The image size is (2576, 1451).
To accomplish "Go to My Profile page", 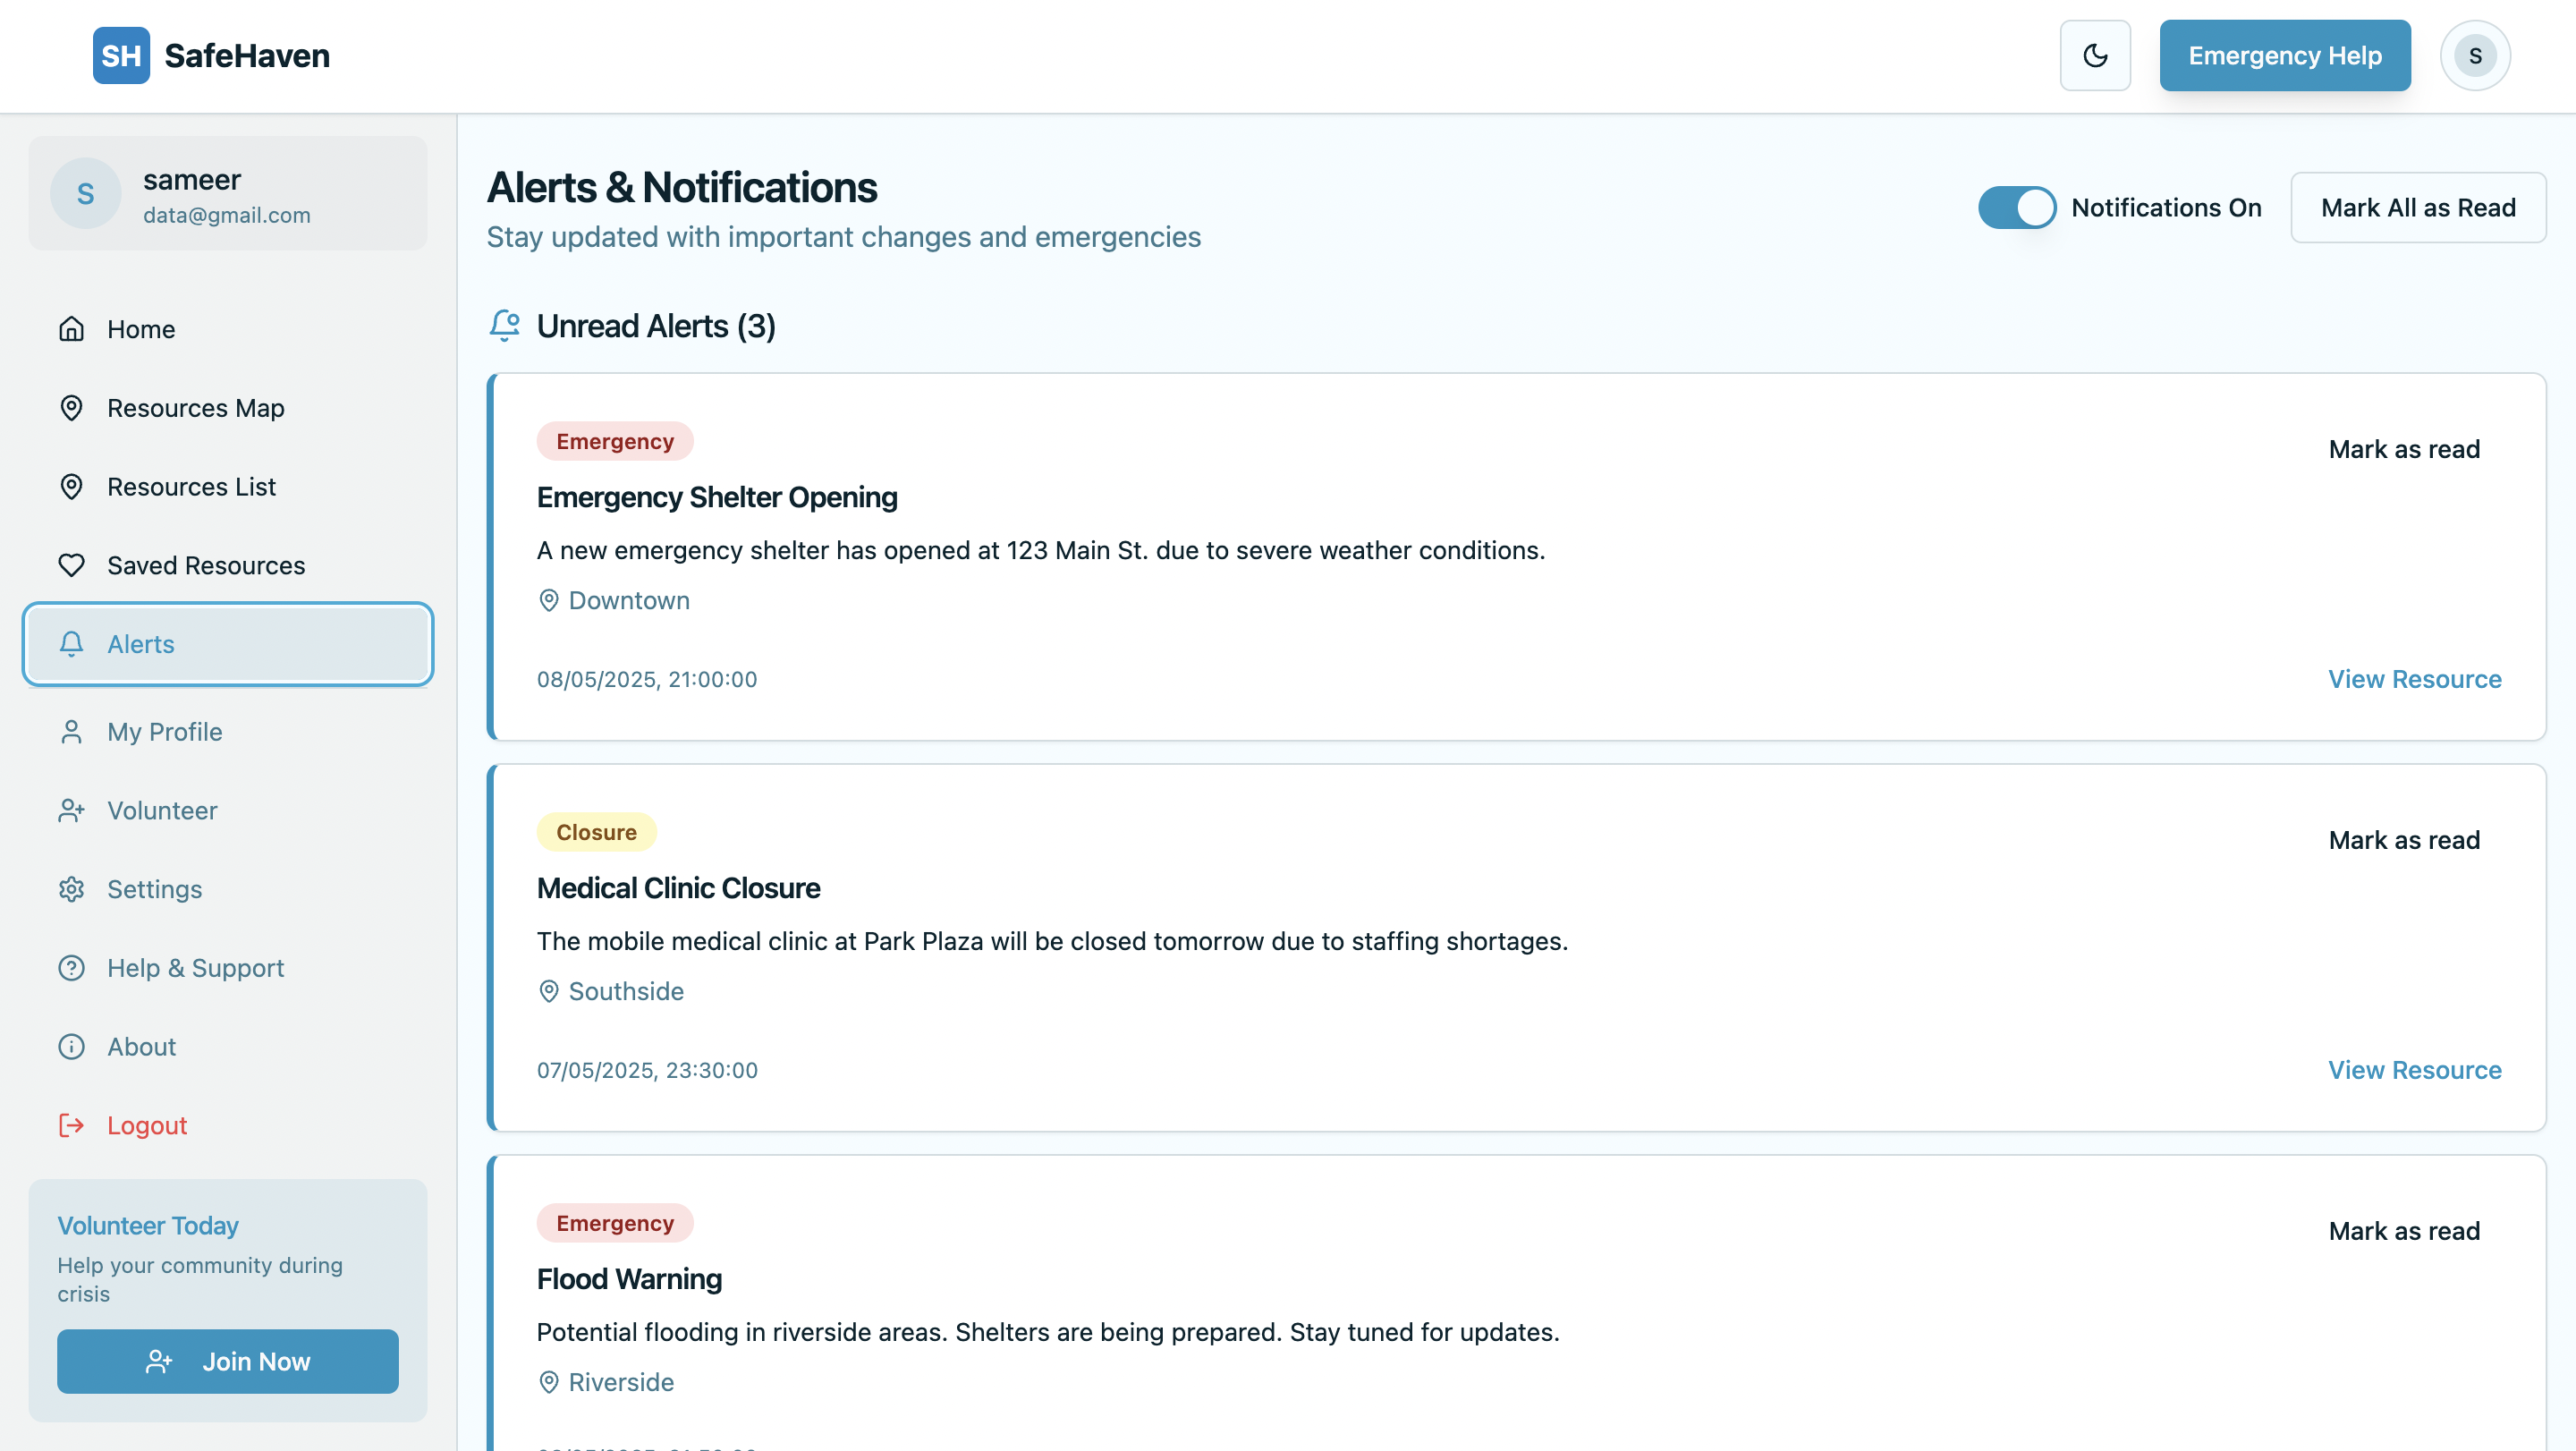I will coord(165,732).
